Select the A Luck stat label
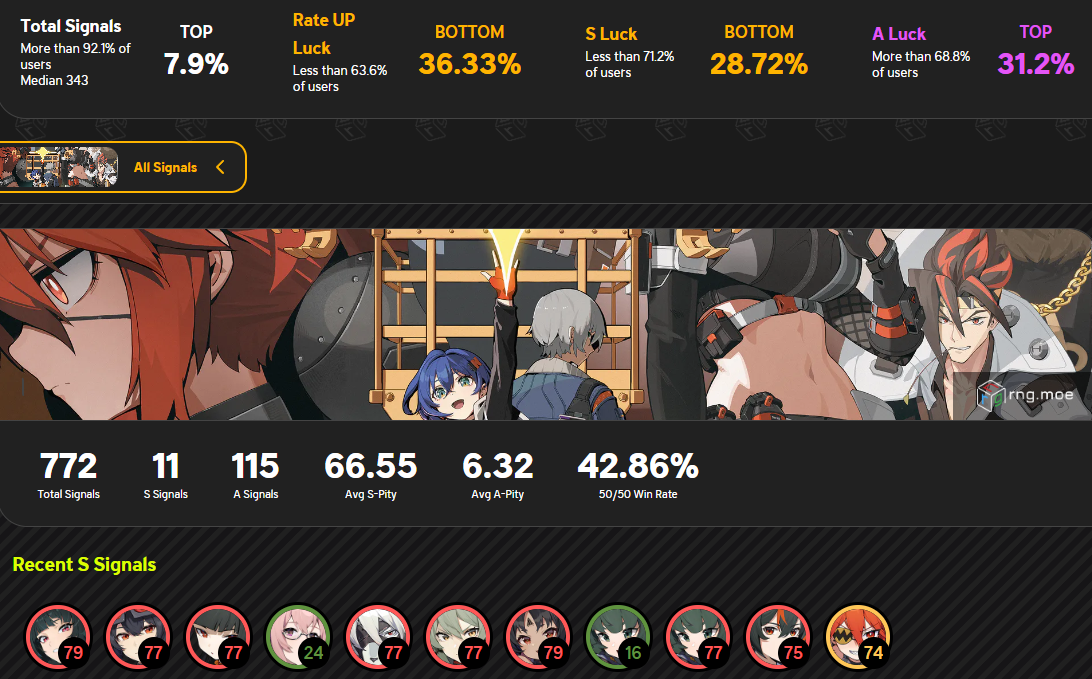 point(898,33)
